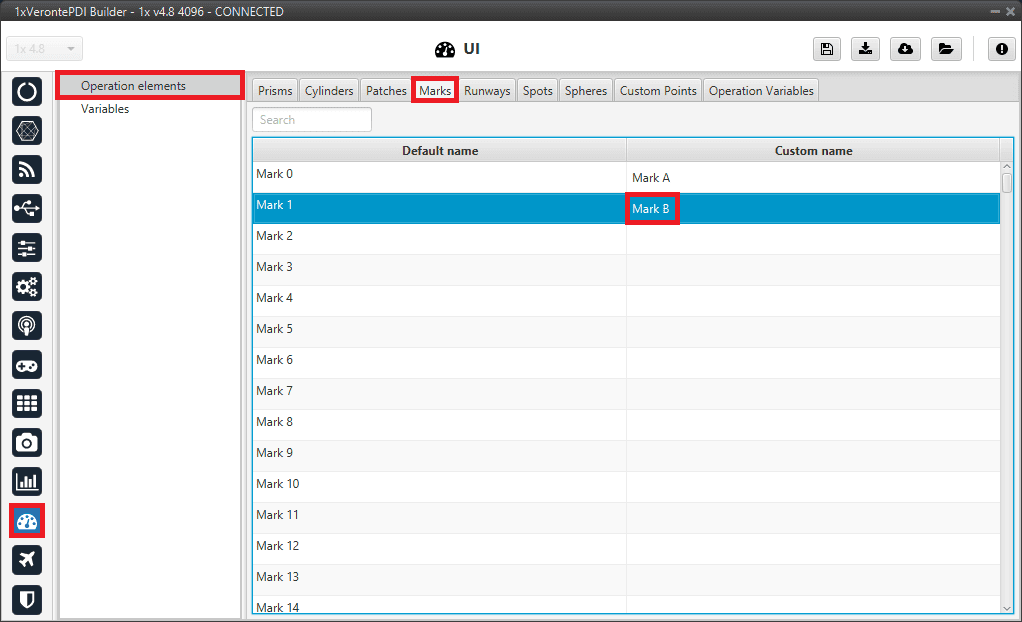This screenshot has height=622, width=1022.
Task: Switch to the Custom Points tab
Action: point(658,90)
